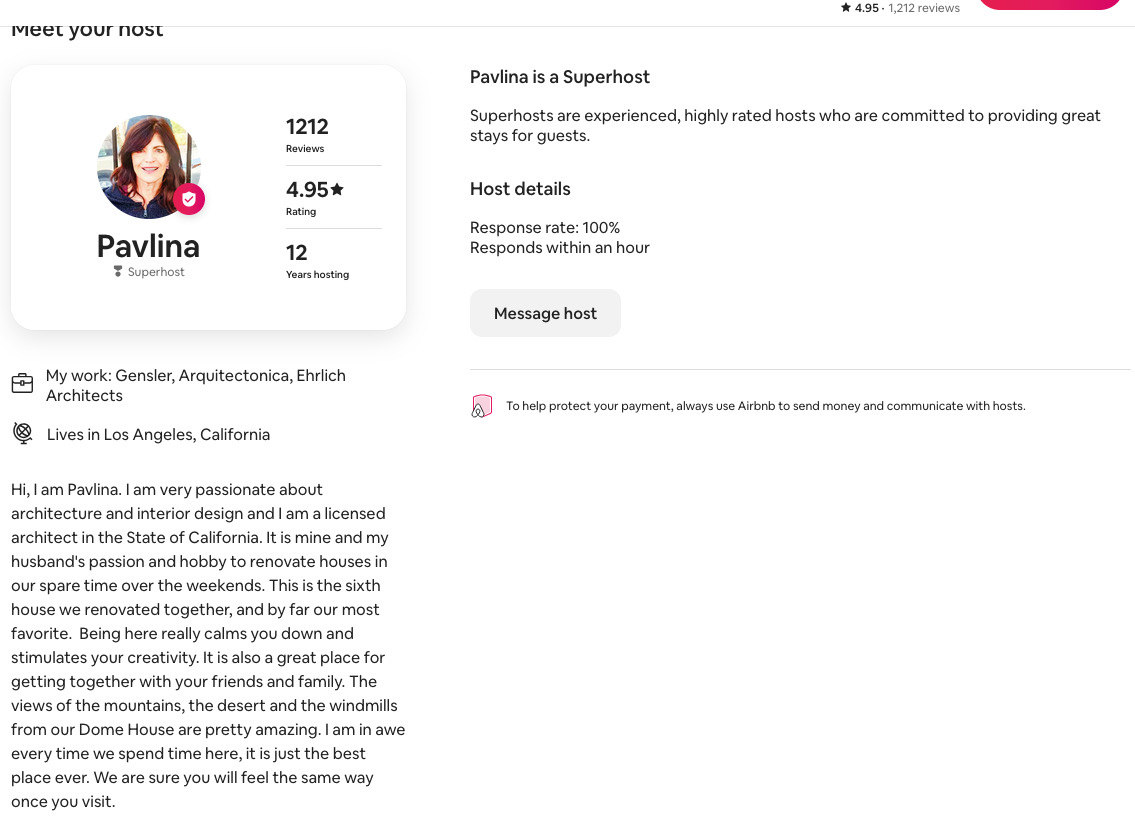Open Pavlina's profile photo
Viewport: 1135px width, 828px height.
tap(148, 167)
